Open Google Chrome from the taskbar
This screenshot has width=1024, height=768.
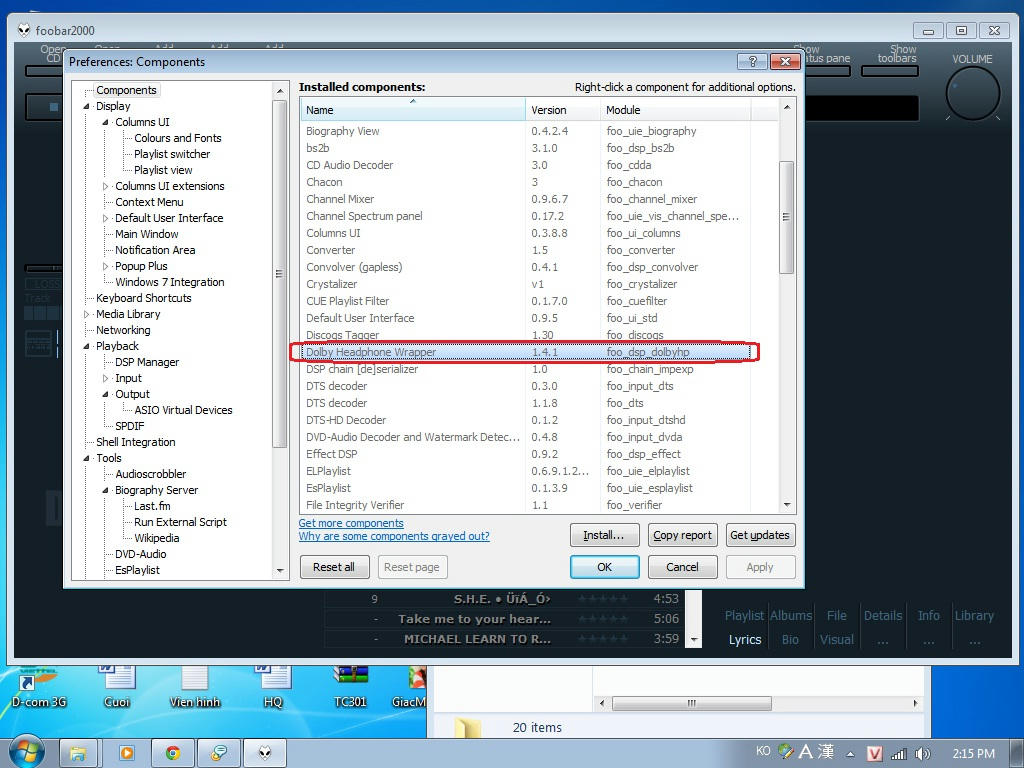point(172,753)
